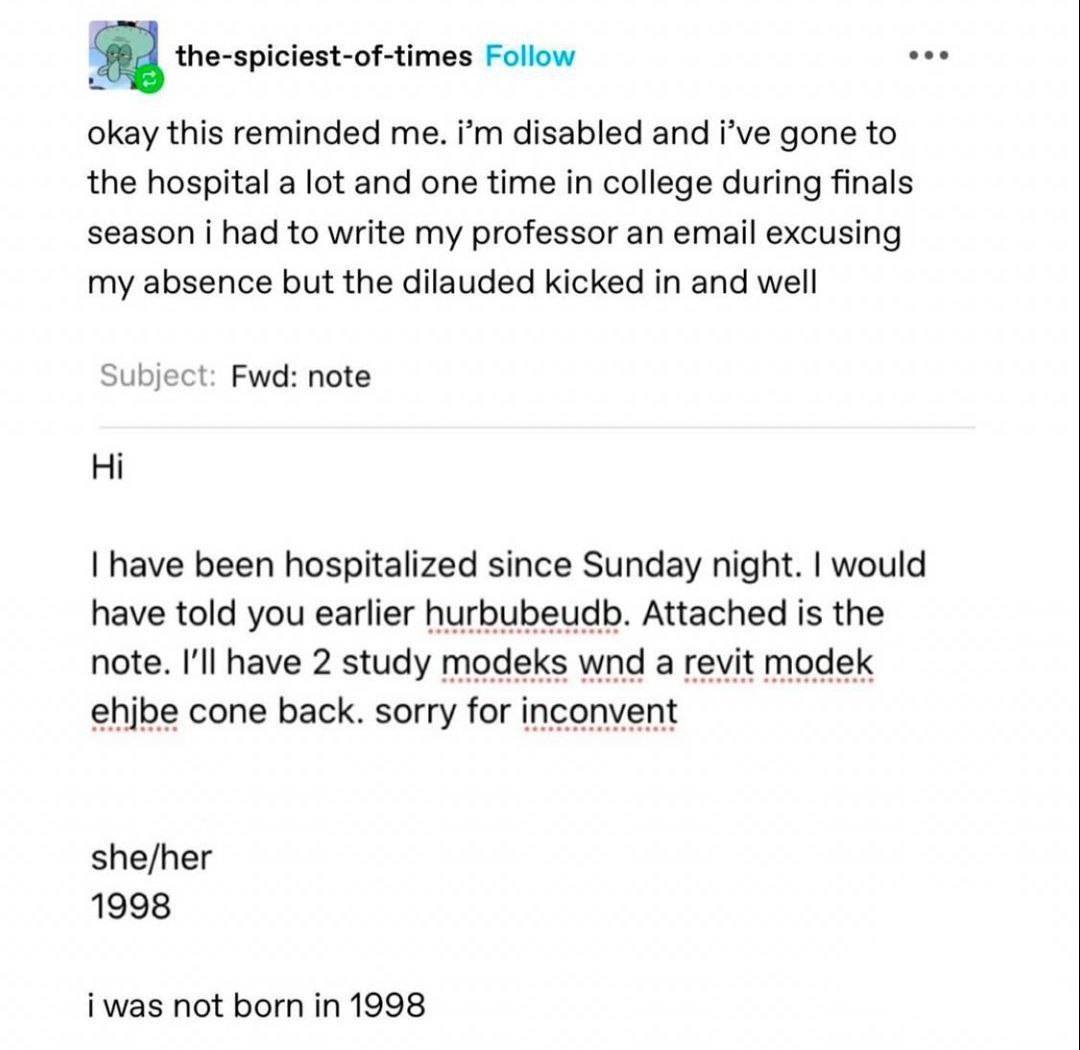The image size is (1080, 1050).
Task: Click the she/her signature line
Action: tap(151, 858)
